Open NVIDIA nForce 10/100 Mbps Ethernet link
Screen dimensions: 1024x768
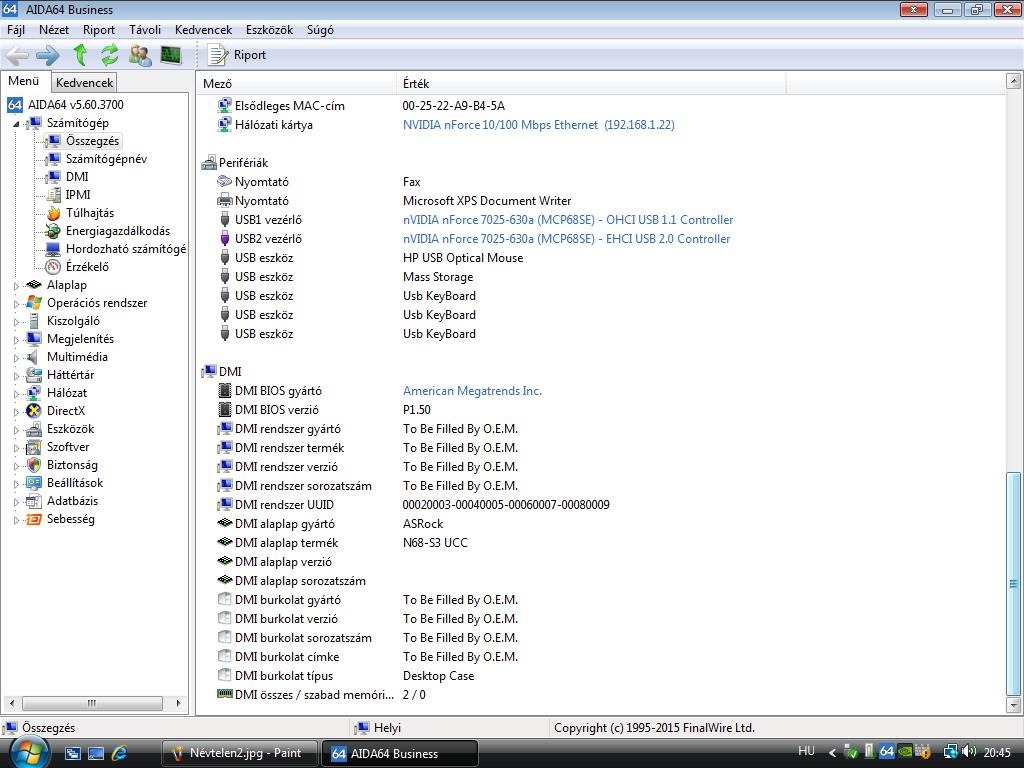click(539, 125)
